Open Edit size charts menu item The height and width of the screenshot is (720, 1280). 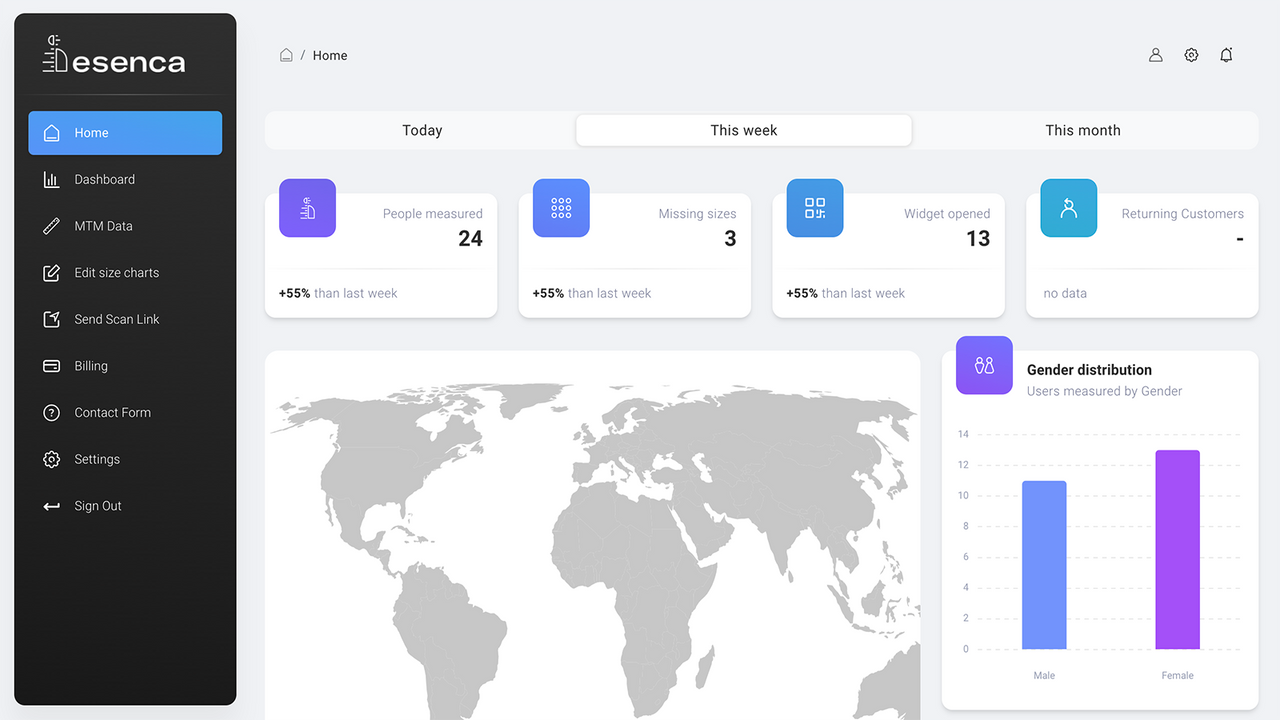tap(125, 273)
